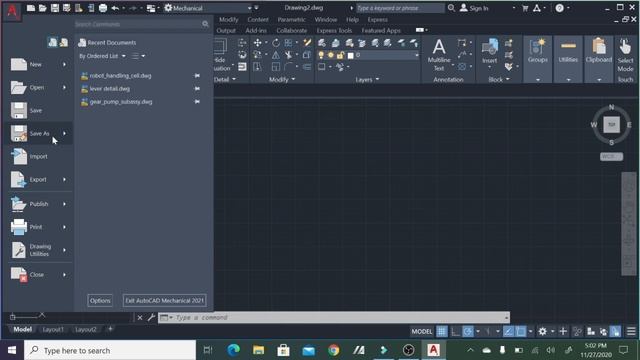
Task: Click the Save As icon in application menu
Action: [x=18, y=133]
